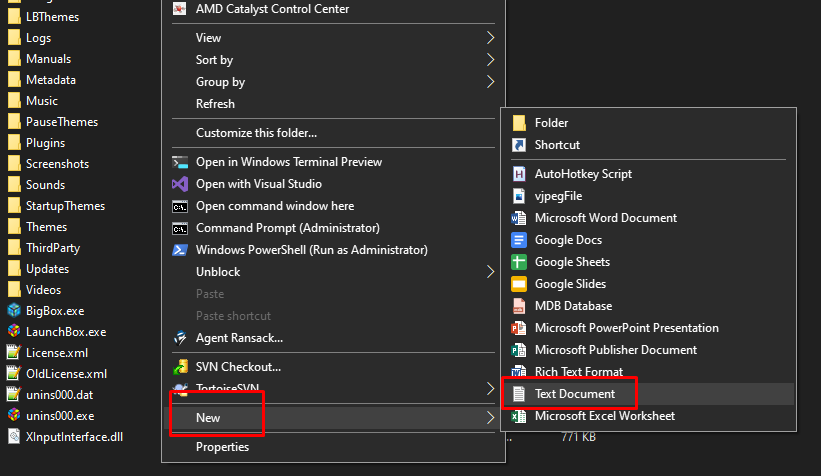Expand the Unblock submenu arrow
The height and width of the screenshot is (476, 821).
point(491,272)
